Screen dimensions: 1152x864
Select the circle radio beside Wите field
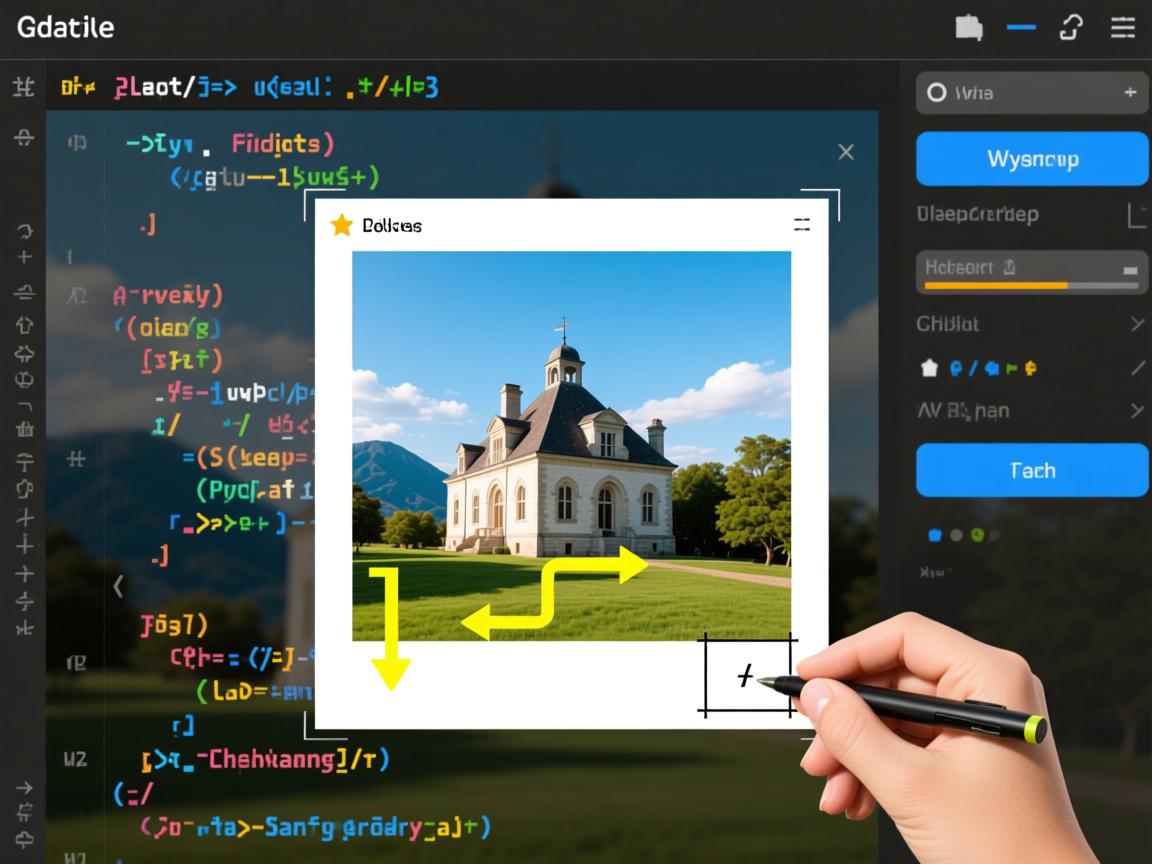coord(936,93)
